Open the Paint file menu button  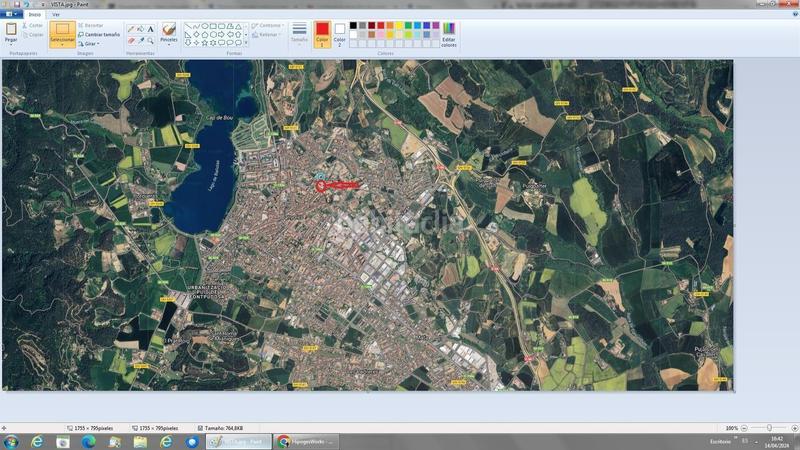pyautogui.click(x=9, y=15)
